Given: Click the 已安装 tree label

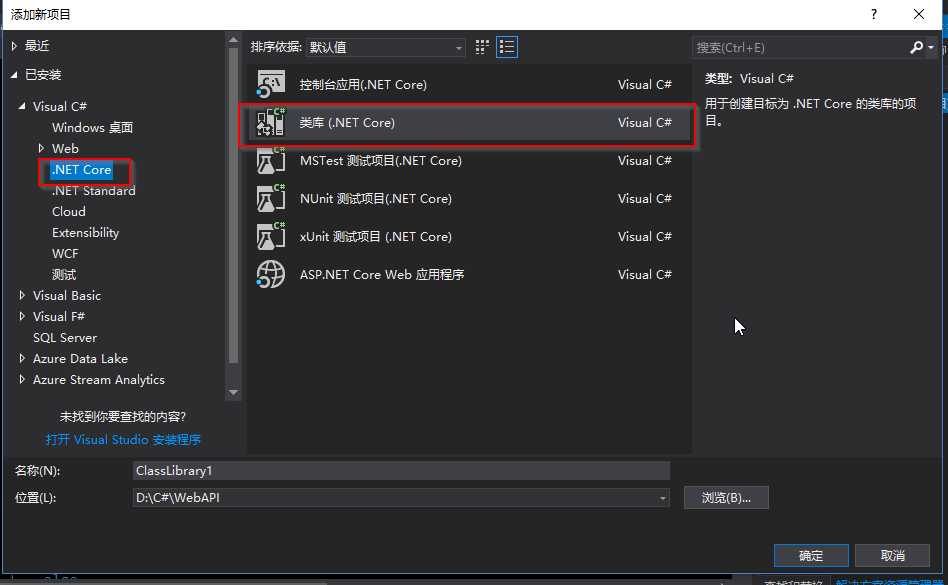Looking at the screenshot, I should [43, 74].
